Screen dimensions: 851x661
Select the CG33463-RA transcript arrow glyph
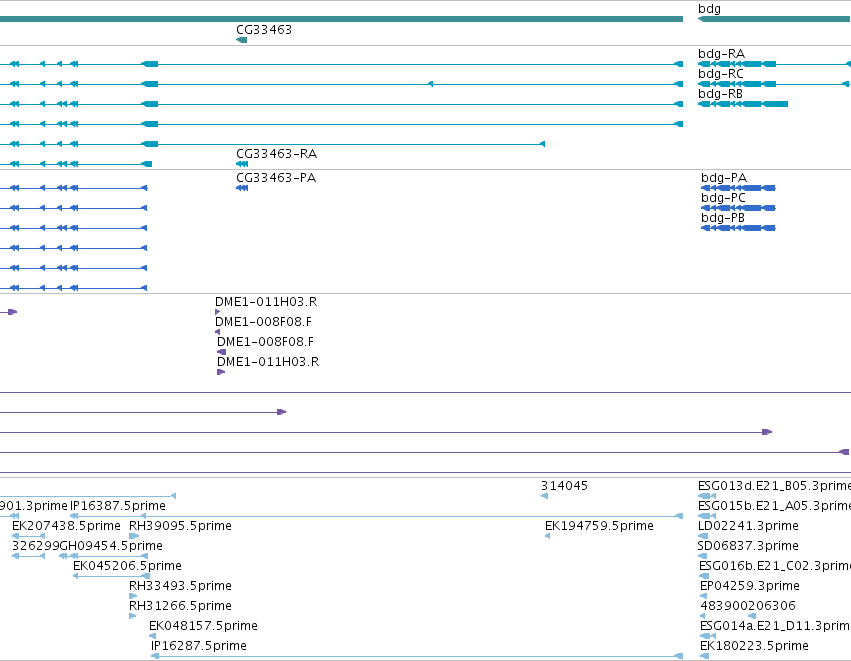click(242, 164)
